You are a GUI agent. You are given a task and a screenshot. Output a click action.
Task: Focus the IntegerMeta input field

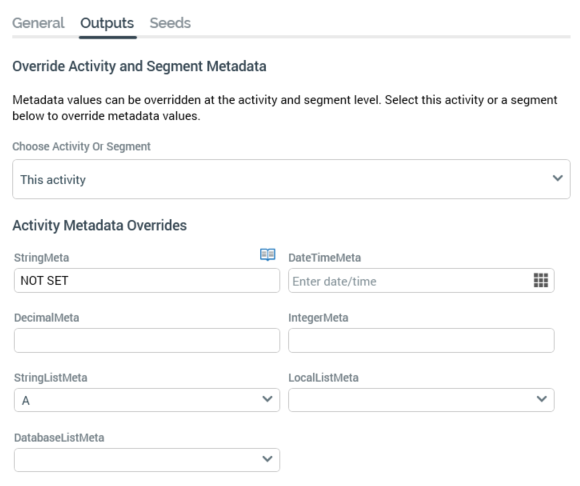421,340
